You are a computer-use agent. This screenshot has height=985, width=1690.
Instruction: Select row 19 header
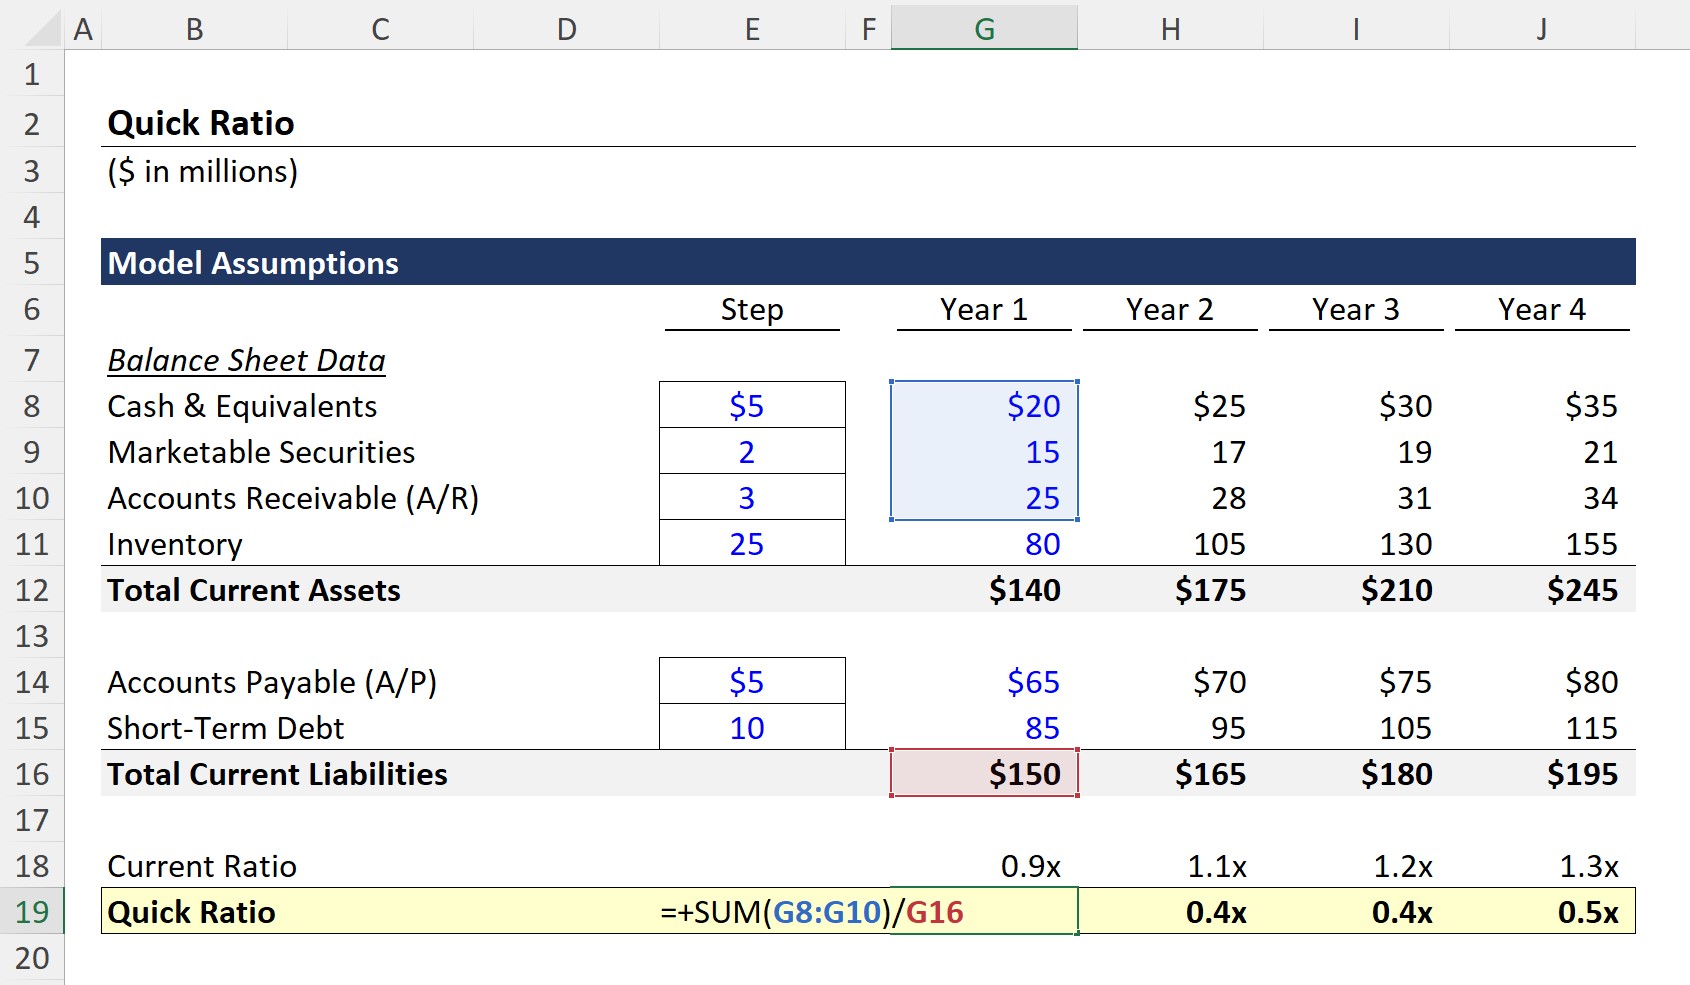[33, 911]
